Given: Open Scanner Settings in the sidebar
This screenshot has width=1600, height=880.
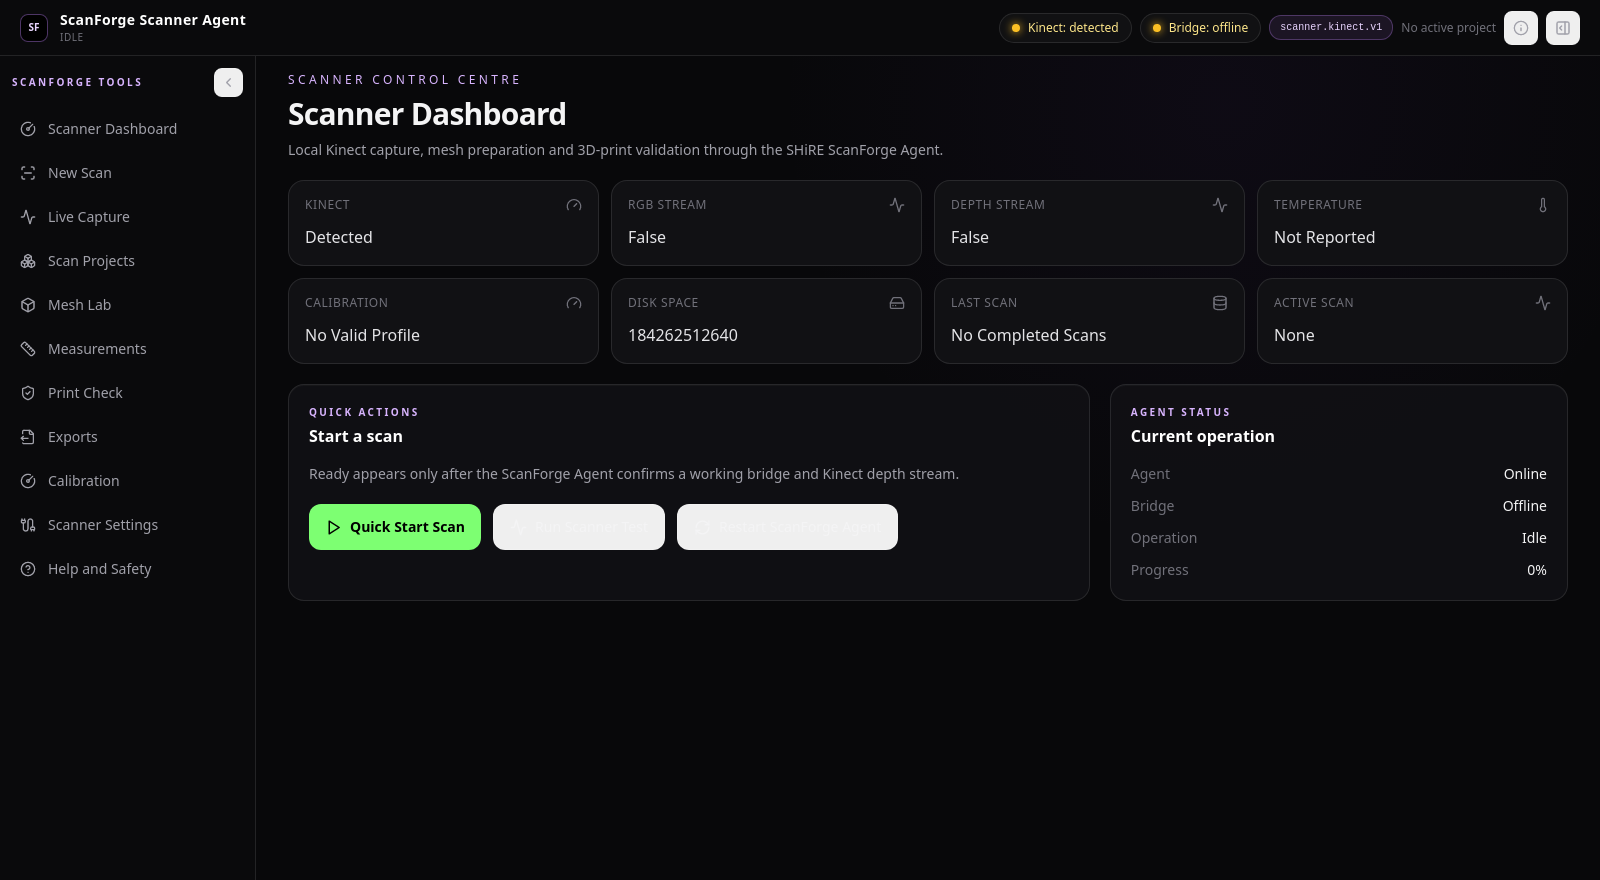Looking at the screenshot, I should pos(127,525).
